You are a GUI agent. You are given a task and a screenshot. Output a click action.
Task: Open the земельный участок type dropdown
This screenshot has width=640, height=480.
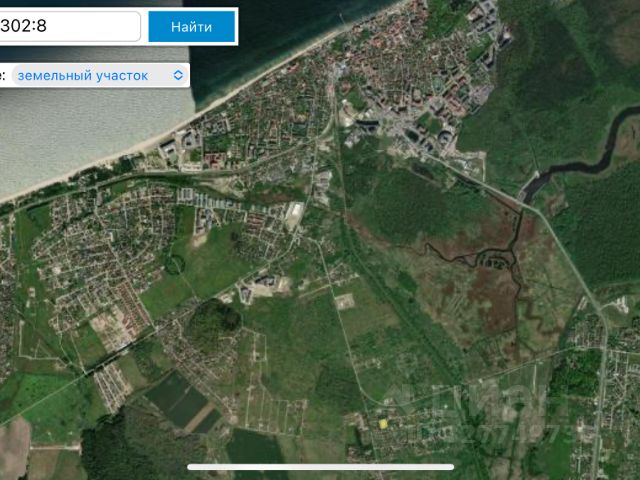click(x=100, y=76)
